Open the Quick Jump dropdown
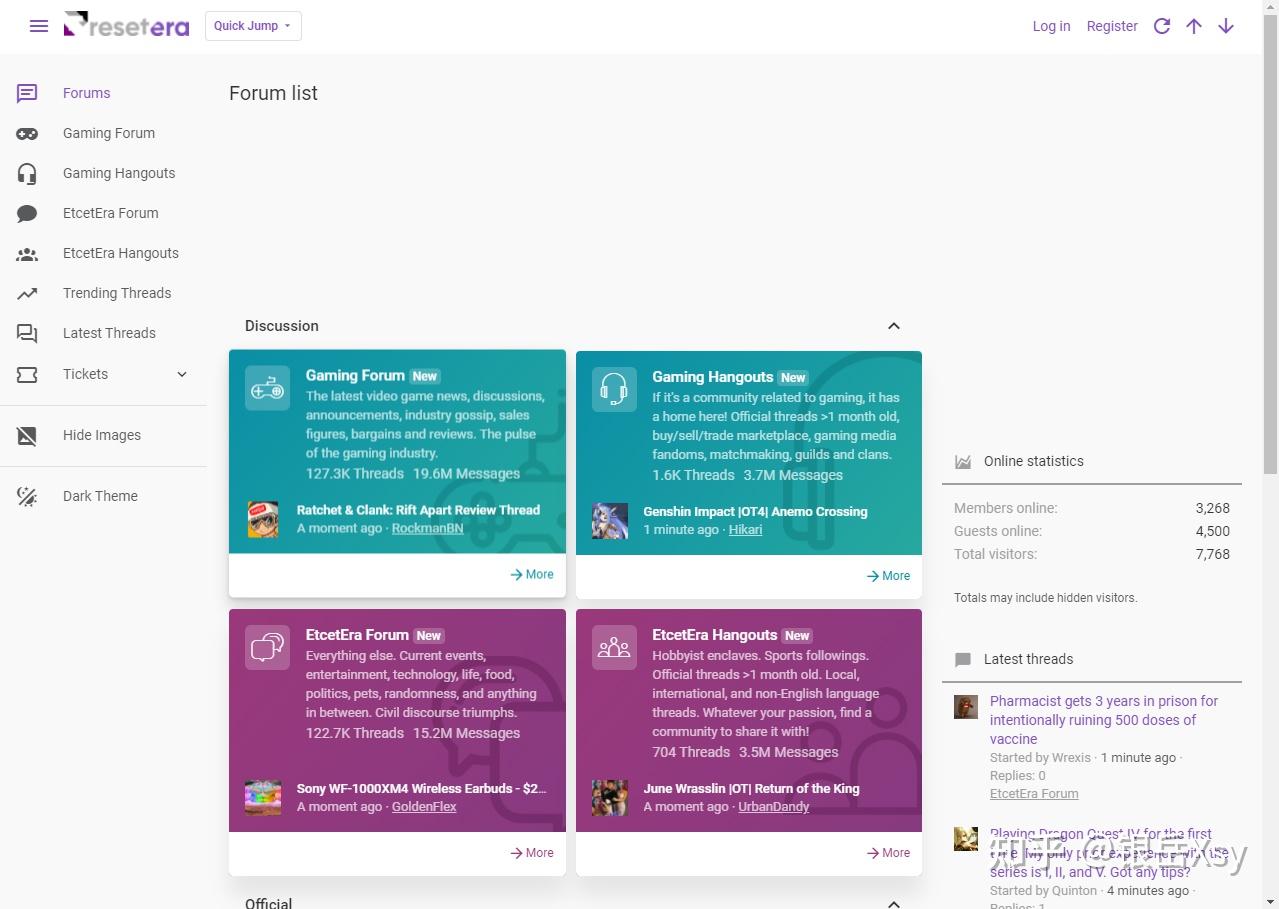 (x=253, y=26)
